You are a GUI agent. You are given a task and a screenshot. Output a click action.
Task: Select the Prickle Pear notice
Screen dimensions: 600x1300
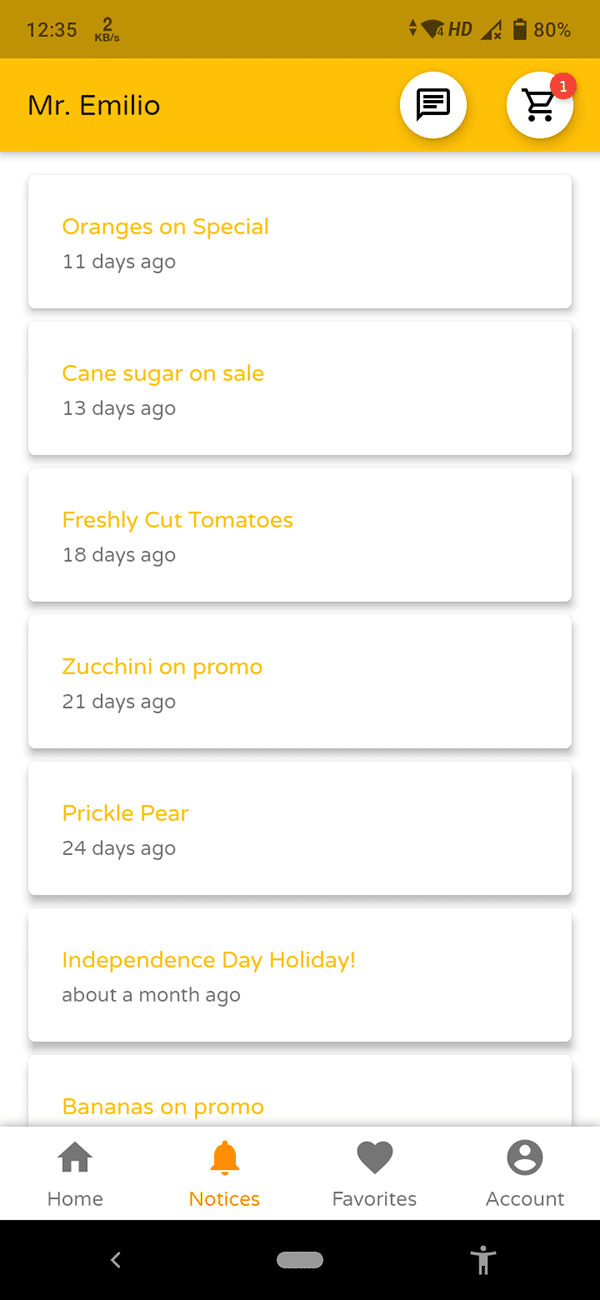coord(300,829)
